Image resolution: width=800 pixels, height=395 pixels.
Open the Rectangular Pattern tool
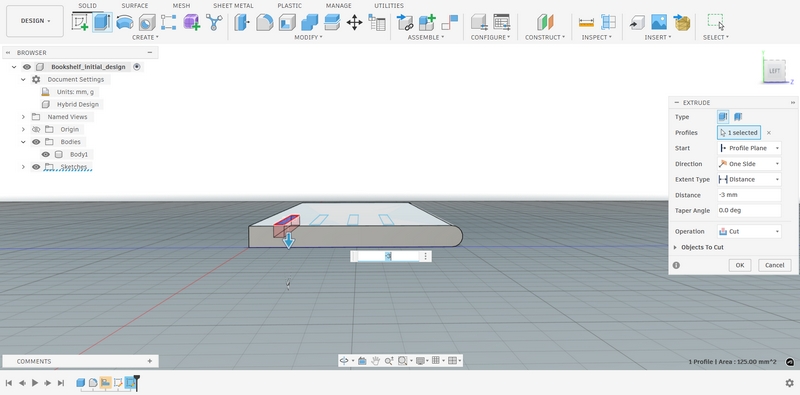[x=169, y=22]
